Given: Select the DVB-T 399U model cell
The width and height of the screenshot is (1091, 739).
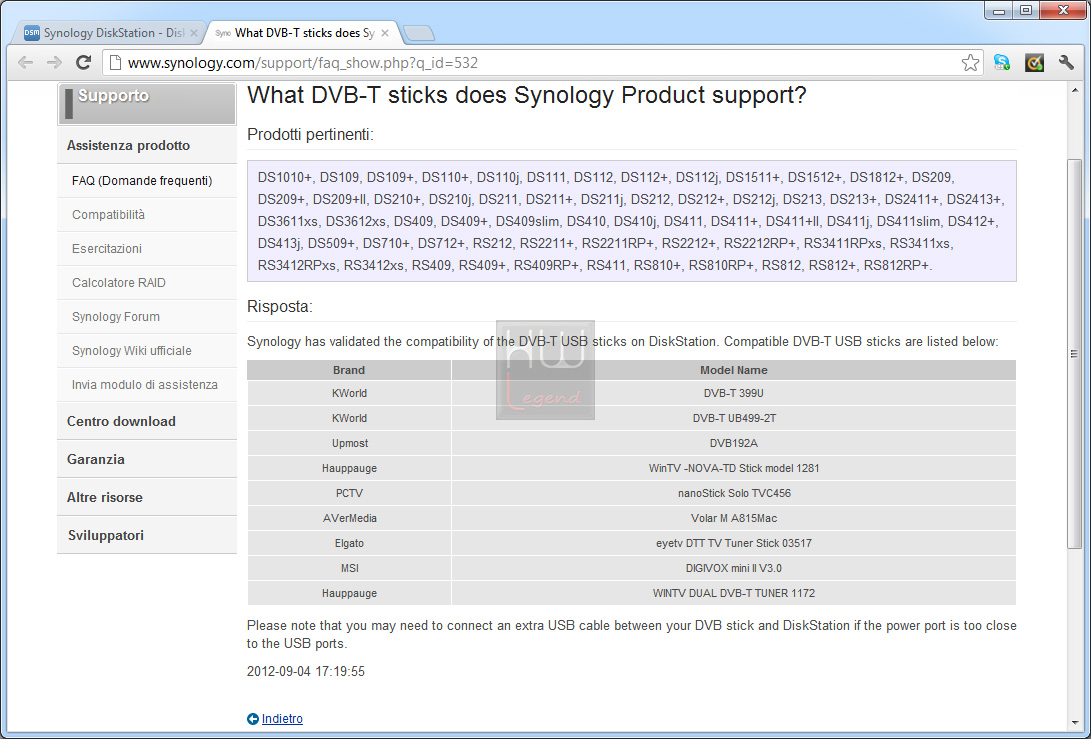Looking at the screenshot, I should point(733,393).
